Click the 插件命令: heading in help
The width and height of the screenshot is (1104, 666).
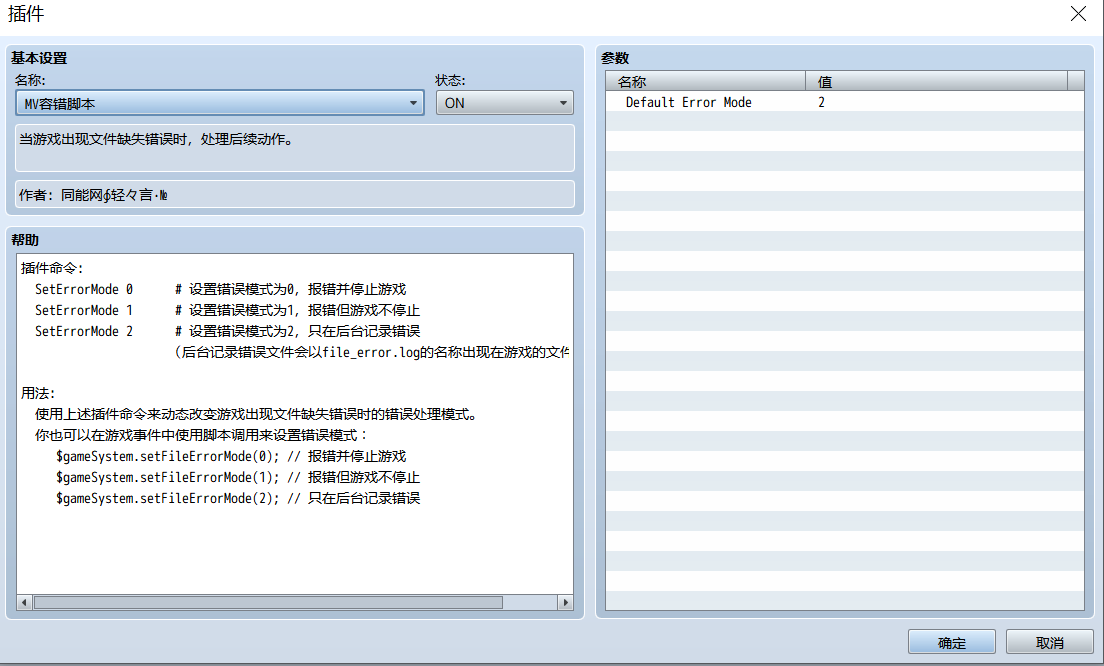[x=52, y=268]
